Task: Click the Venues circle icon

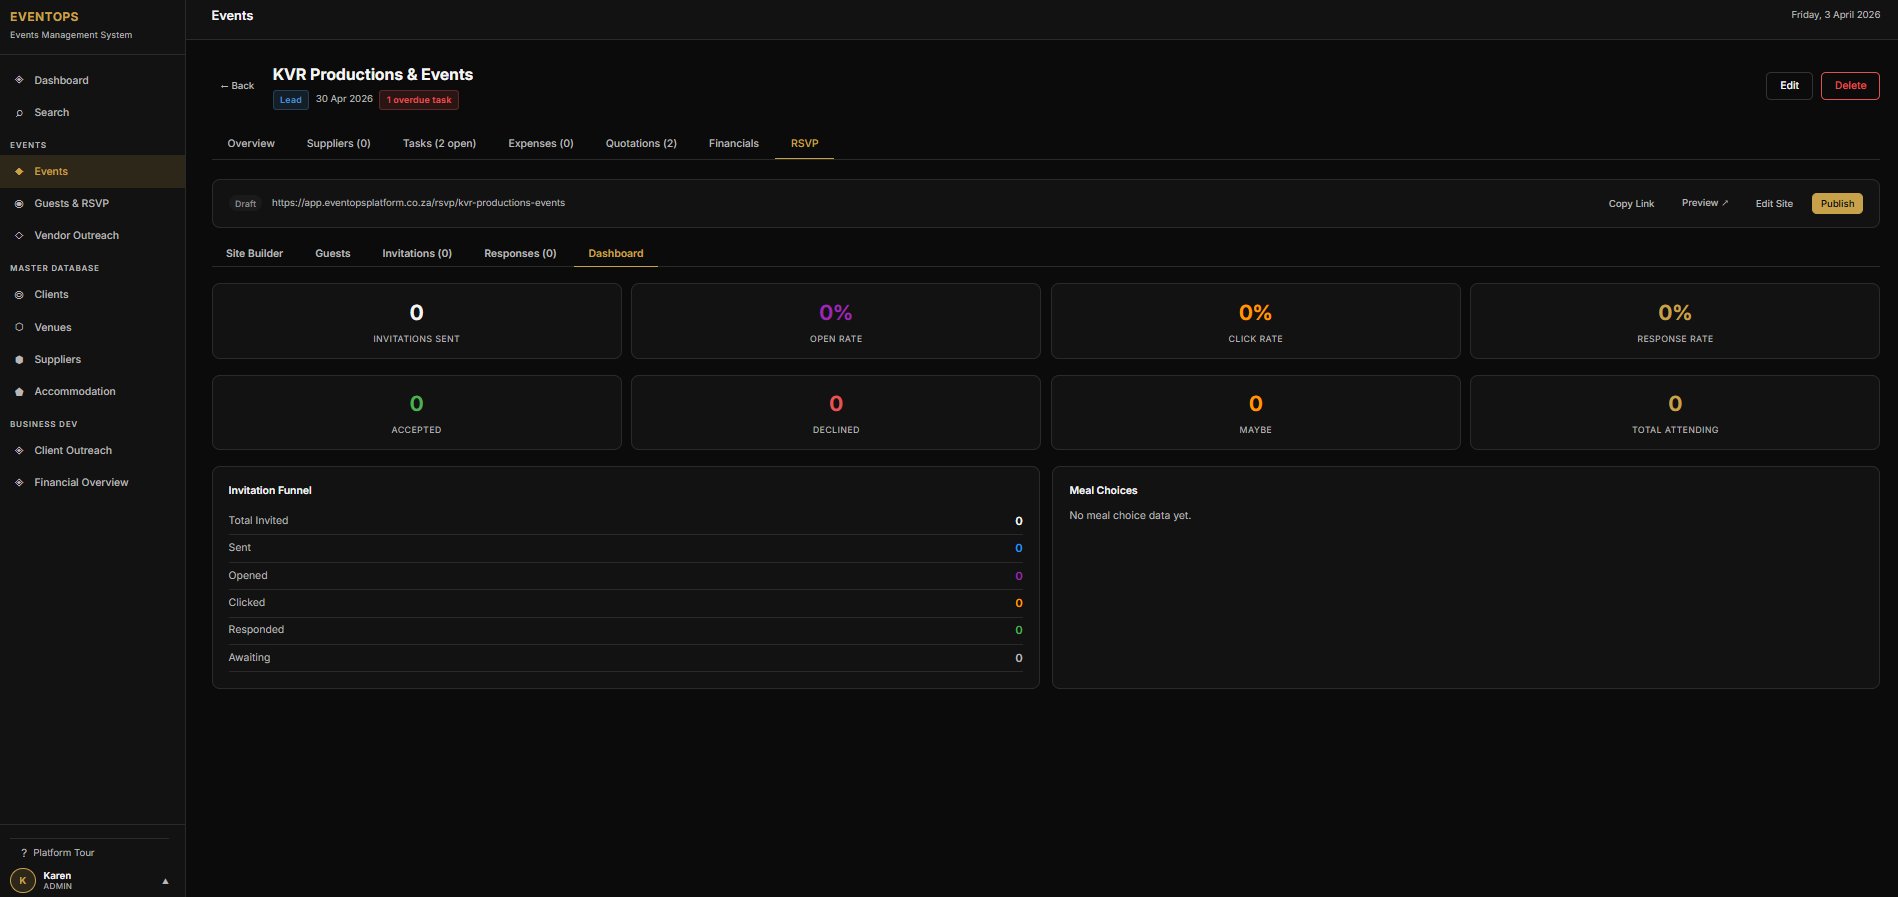Action: pos(19,327)
